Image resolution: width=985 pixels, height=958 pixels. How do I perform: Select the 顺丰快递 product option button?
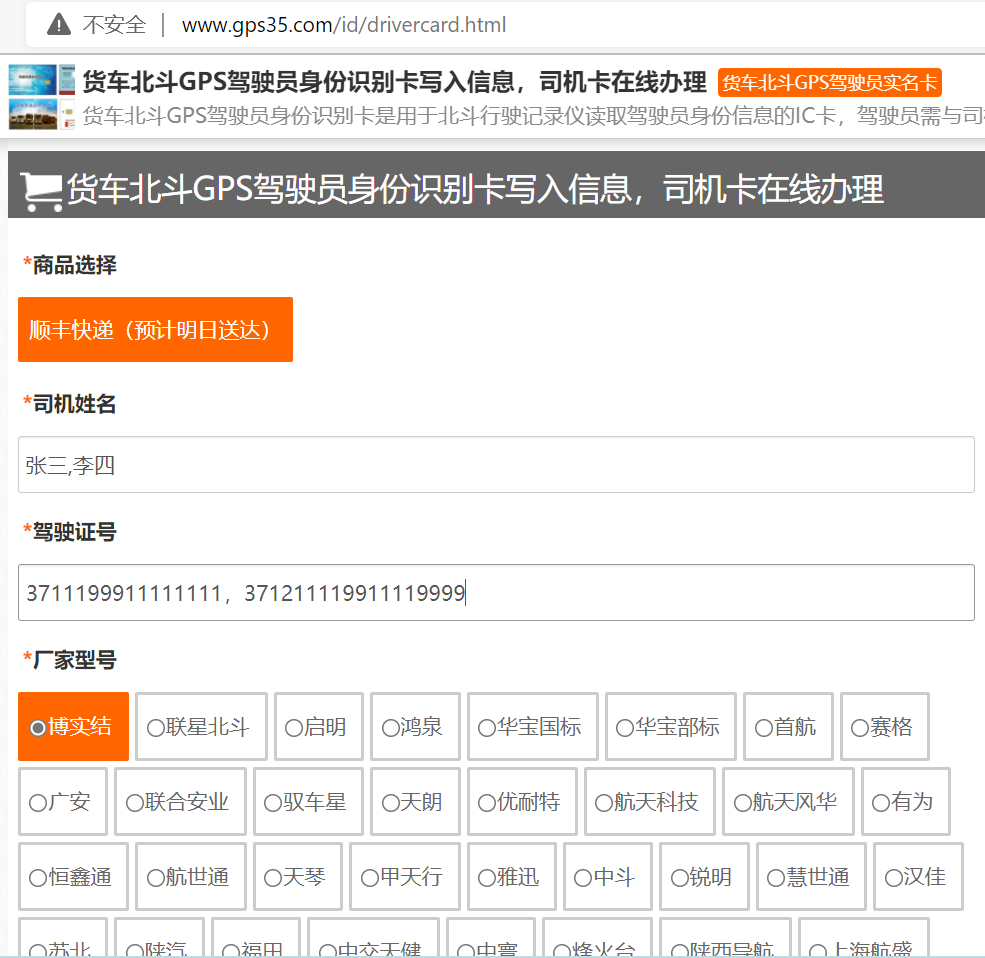pos(155,329)
